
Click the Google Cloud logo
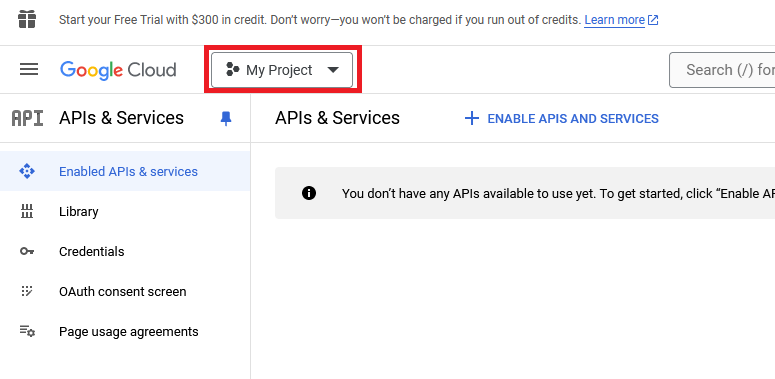pyautogui.click(x=118, y=70)
